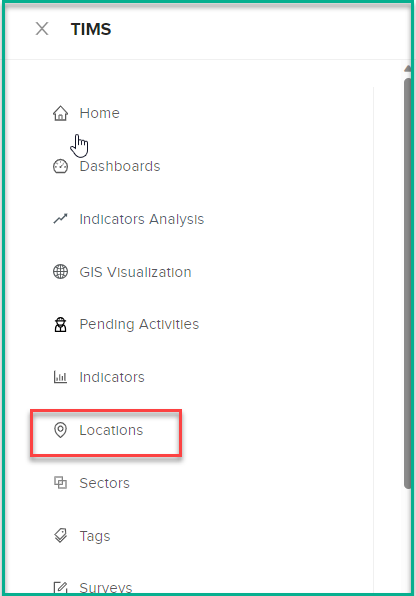This screenshot has width=416, height=596.
Task: Close the TIMS menu panel
Action: 42,29
